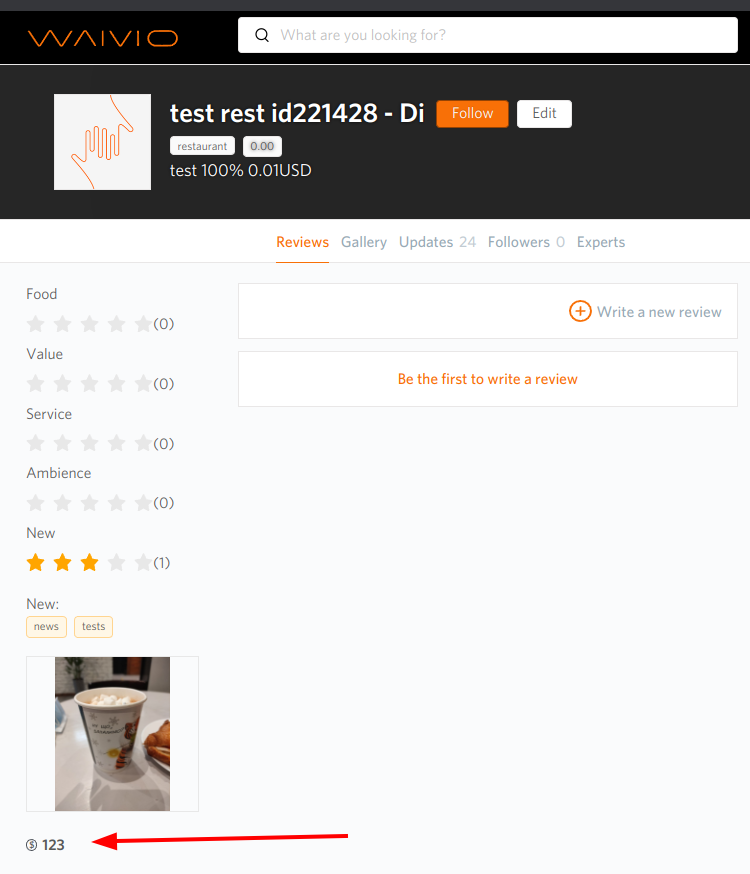Rate Service four stars

[116, 443]
